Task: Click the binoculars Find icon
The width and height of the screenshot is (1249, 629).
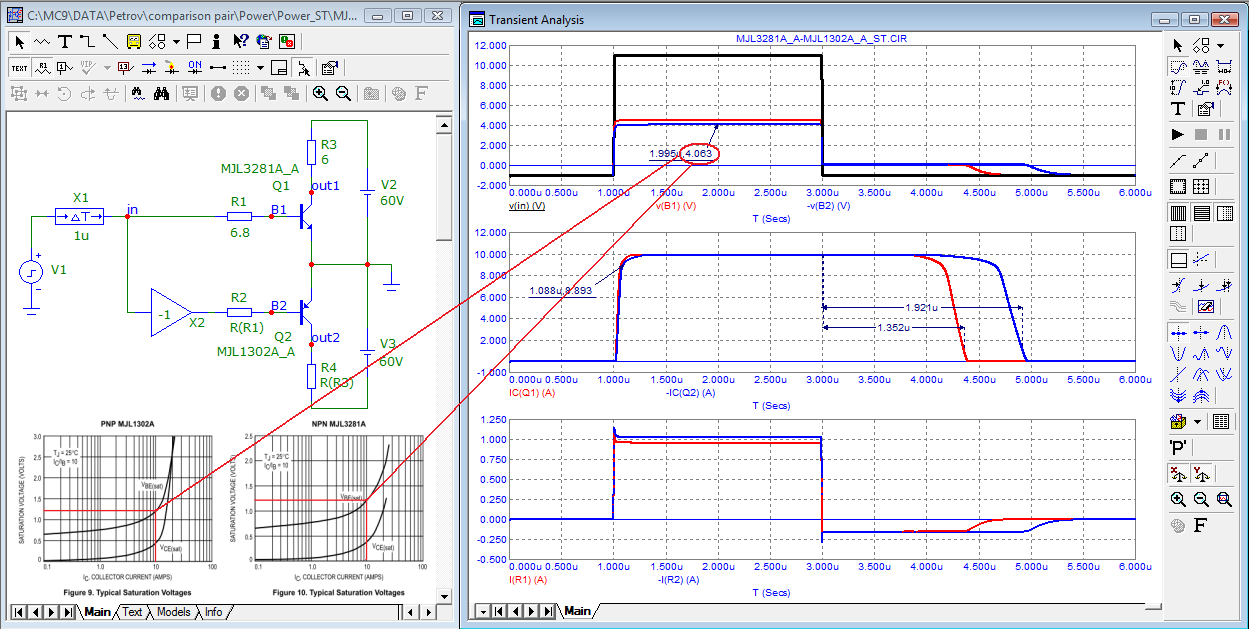Action: point(164,94)
